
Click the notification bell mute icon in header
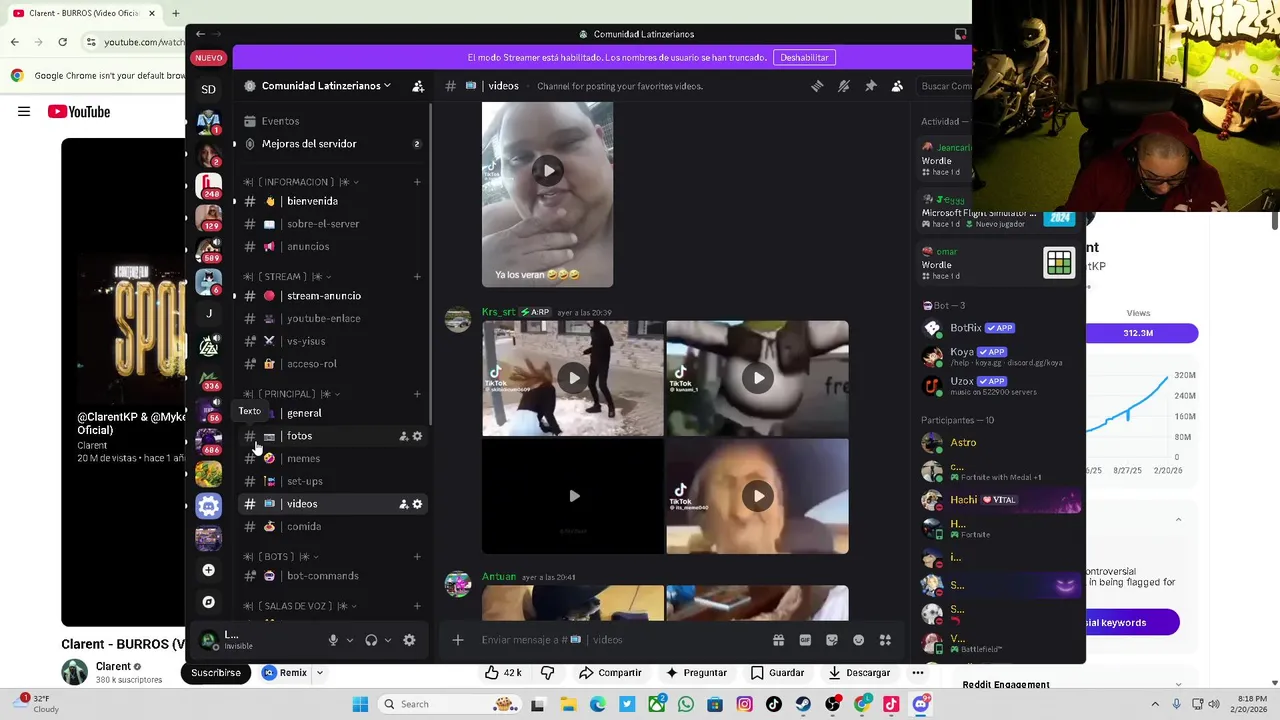coord(844,86)
